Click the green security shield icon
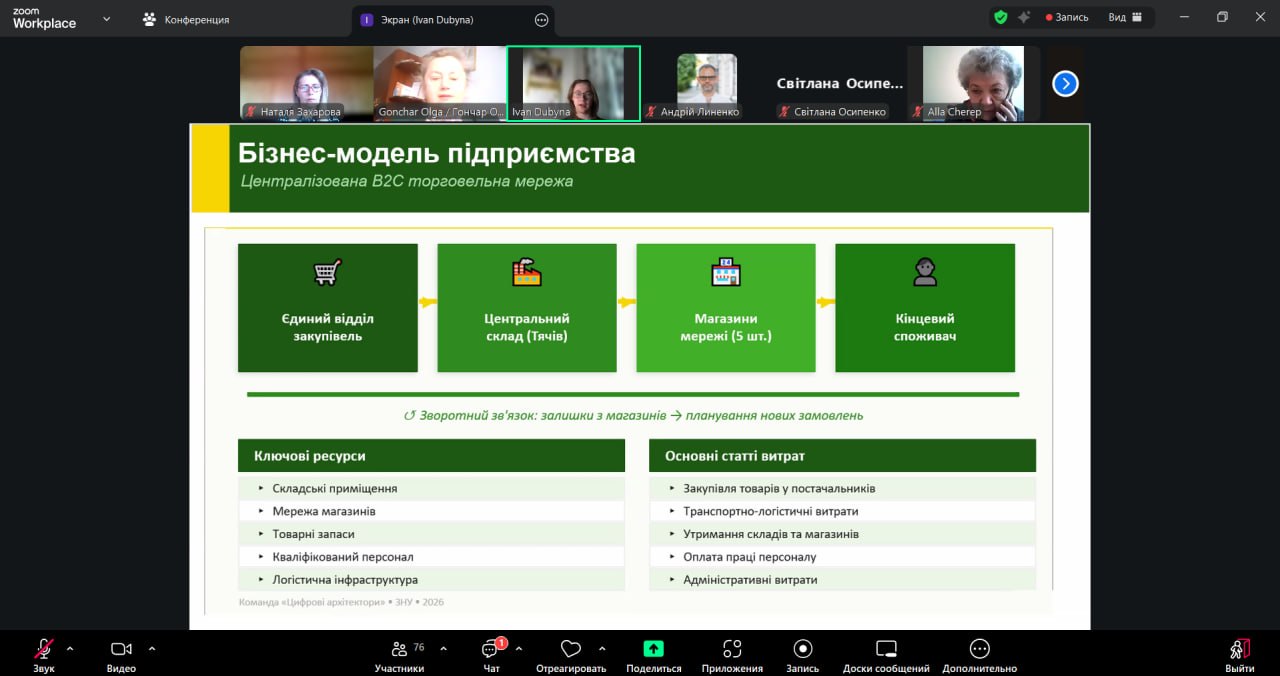Screen dimensions: 1280x676 [1000, 17]
